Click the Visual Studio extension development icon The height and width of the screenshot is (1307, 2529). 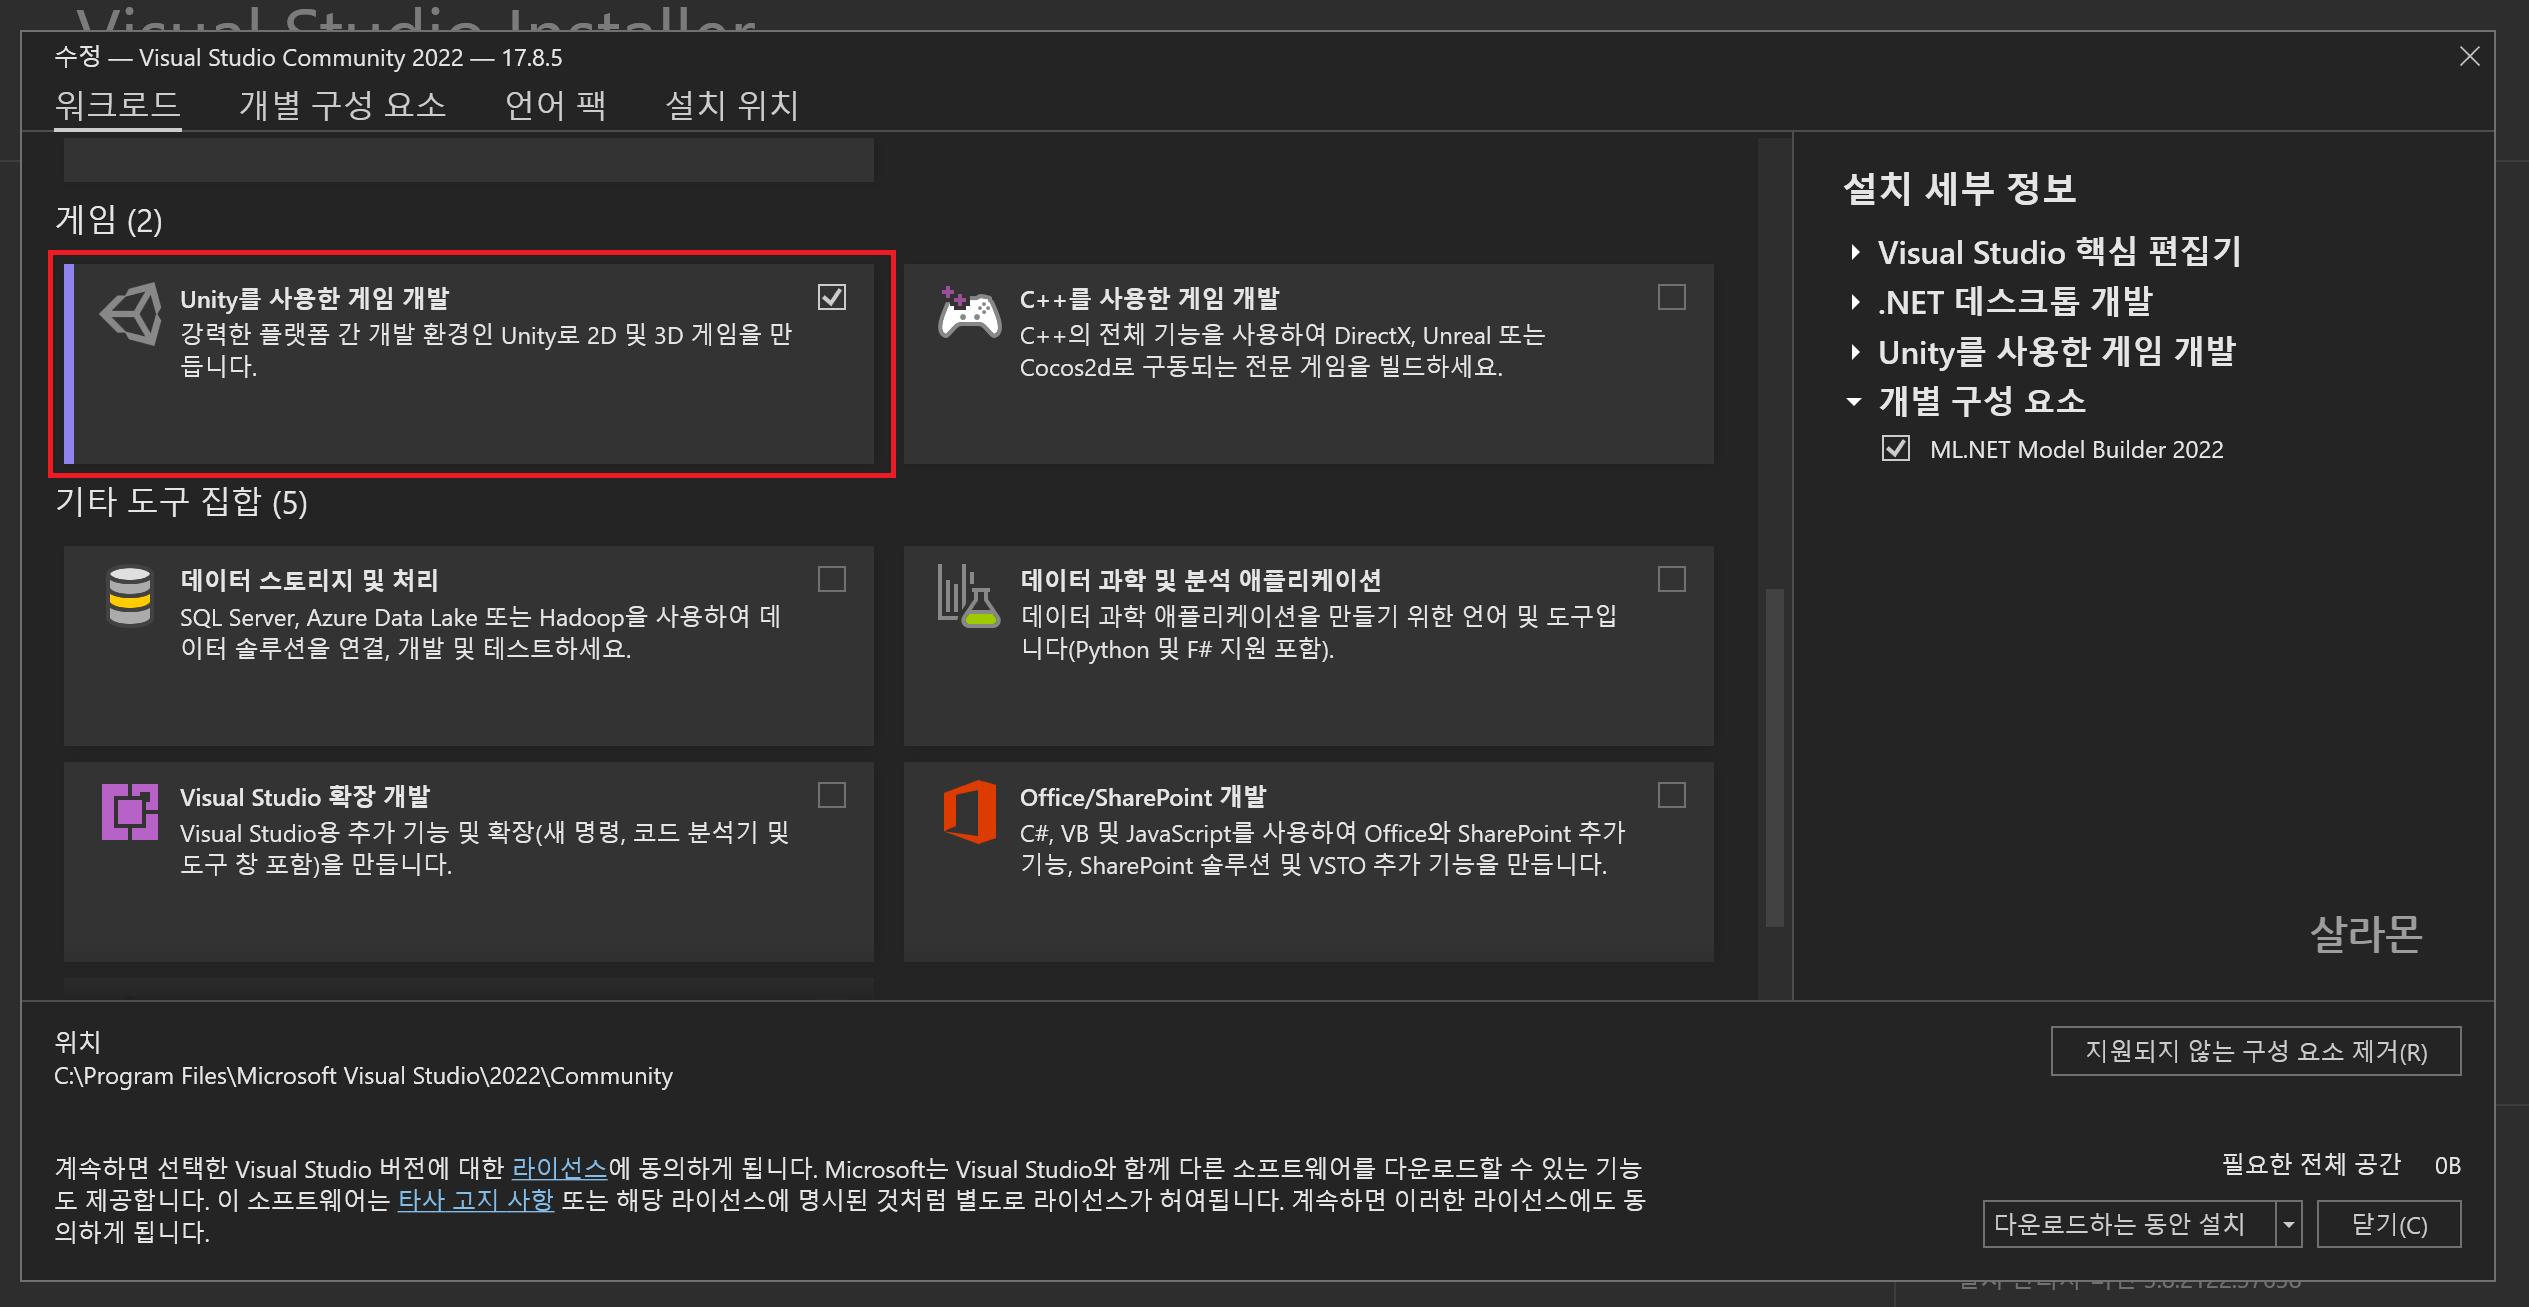[130, 811]
